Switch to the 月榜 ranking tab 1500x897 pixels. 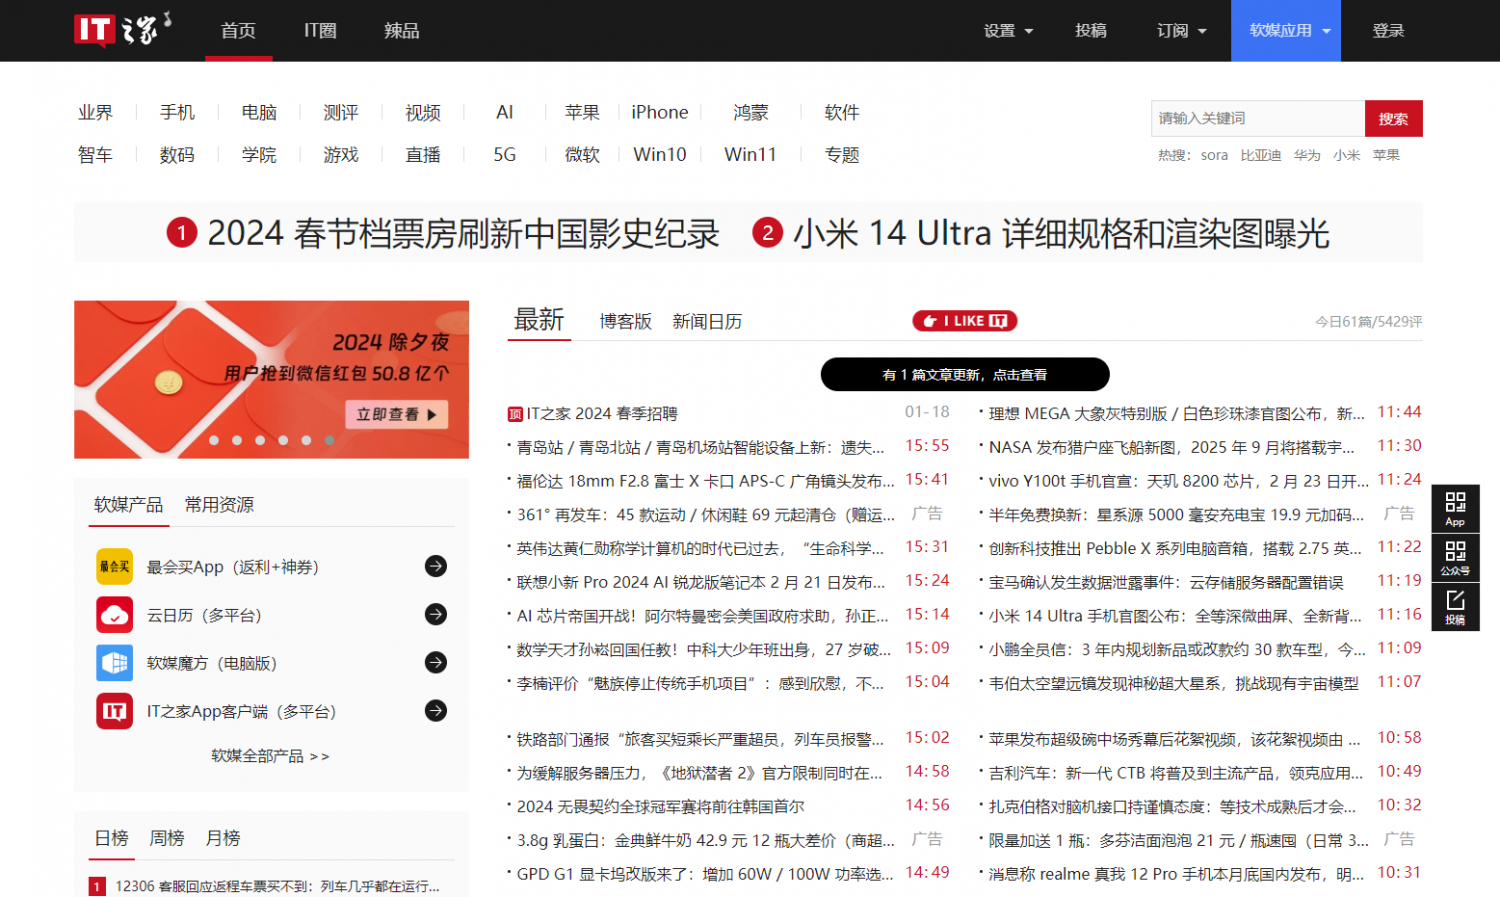223,838
